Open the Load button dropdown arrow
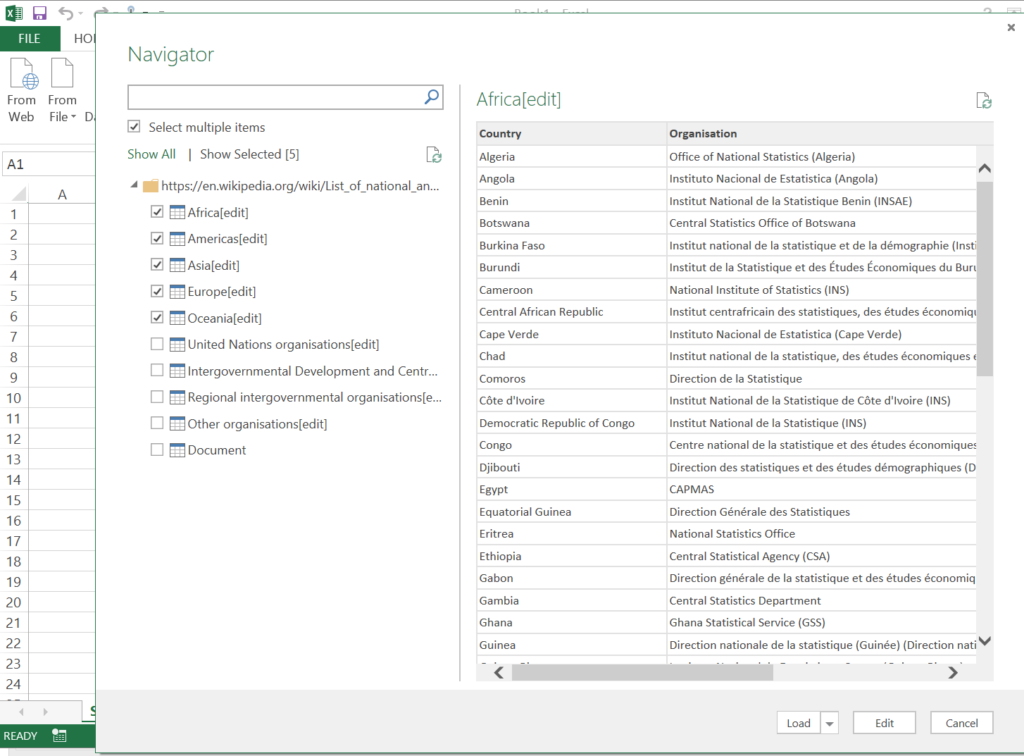 (x=829, y=723)
